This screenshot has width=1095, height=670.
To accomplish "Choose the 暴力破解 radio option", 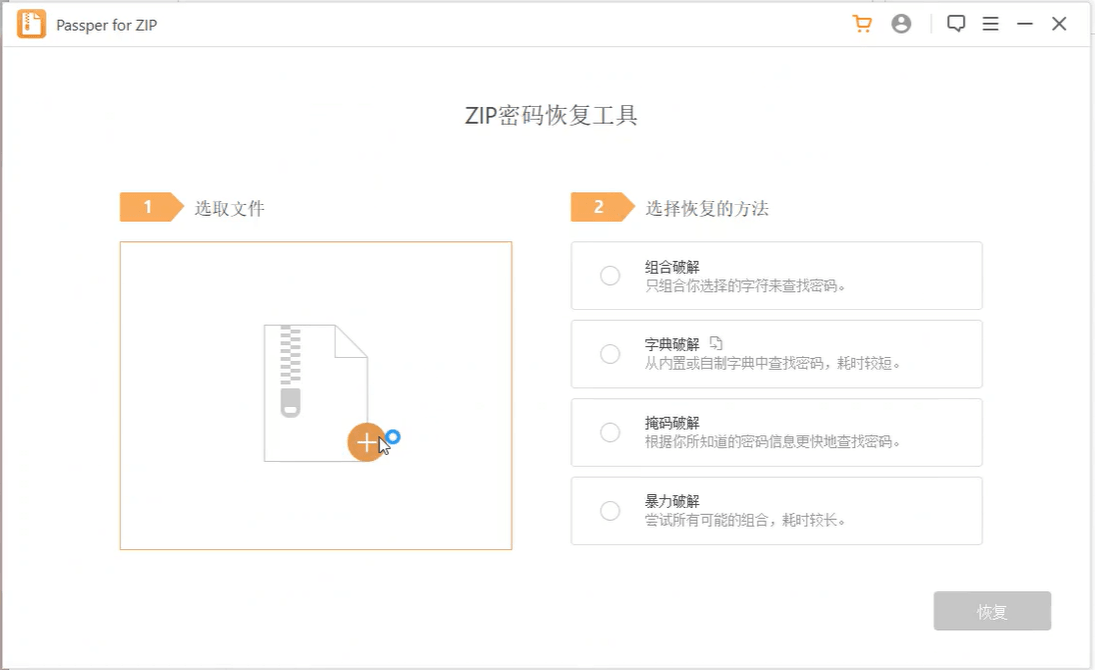I will (610, 511).
